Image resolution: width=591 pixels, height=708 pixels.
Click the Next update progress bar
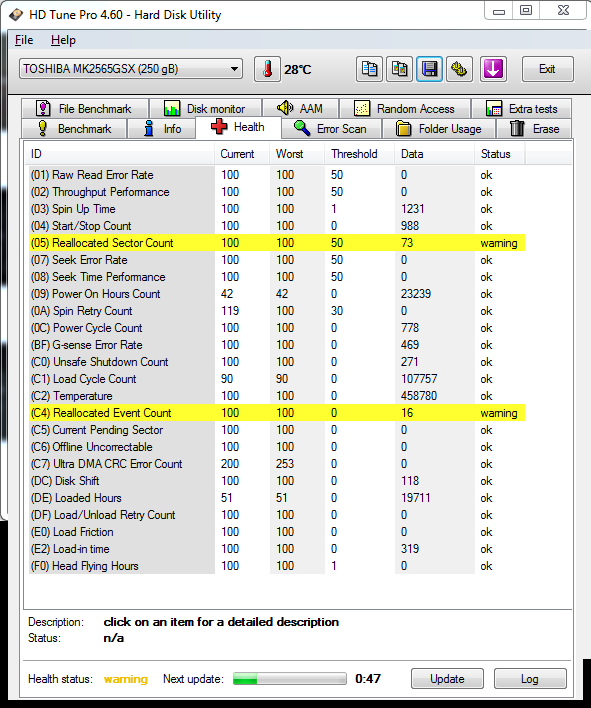click(x=289, y=679)
